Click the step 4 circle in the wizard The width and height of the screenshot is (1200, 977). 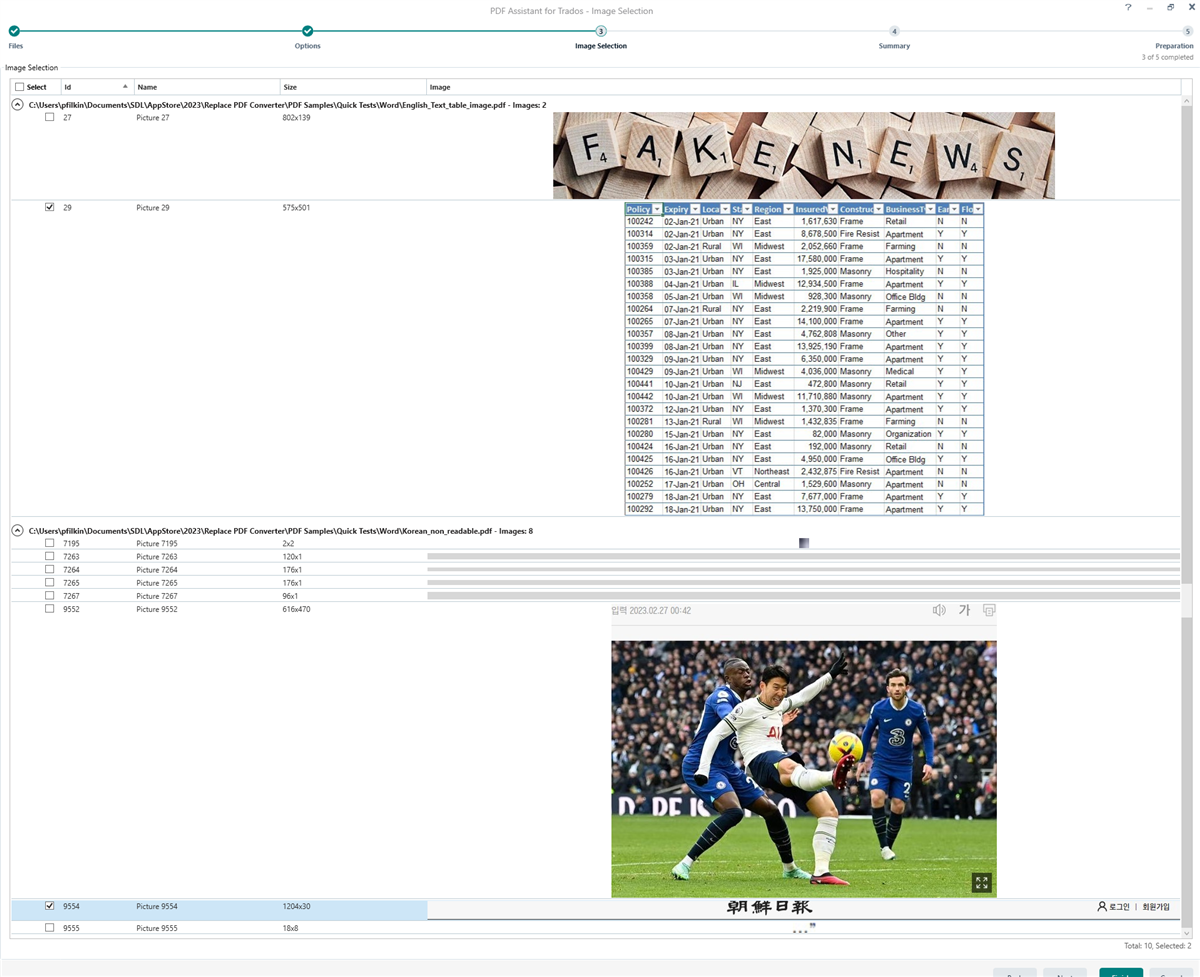[894, 31]
